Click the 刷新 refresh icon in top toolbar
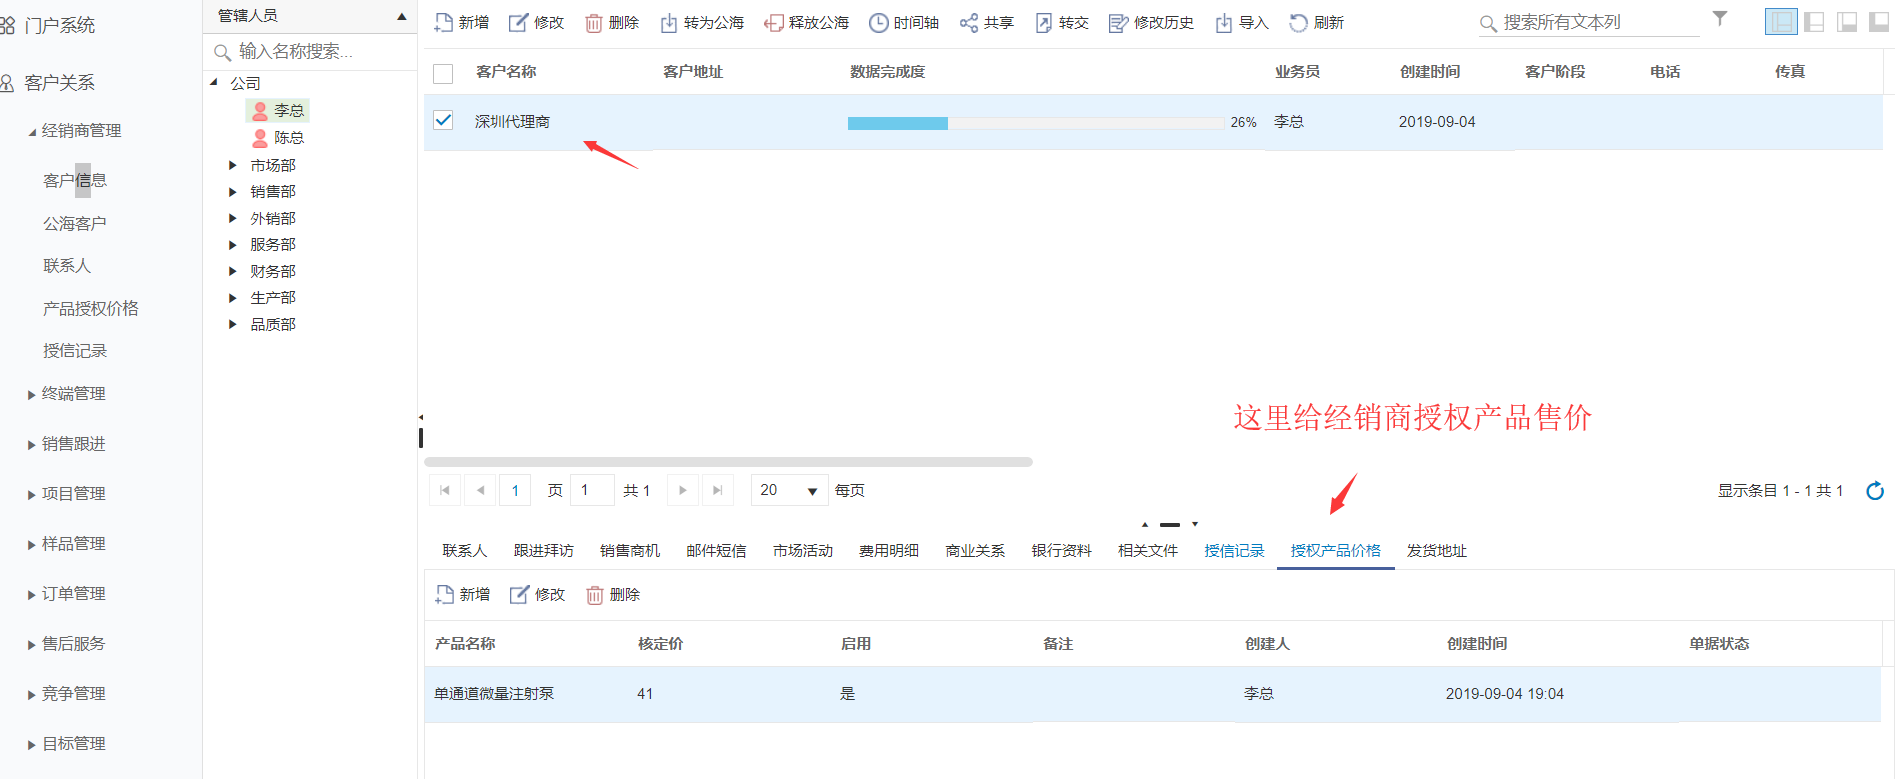This screenshot has width=1897, height=779. tap(1298, 23)
